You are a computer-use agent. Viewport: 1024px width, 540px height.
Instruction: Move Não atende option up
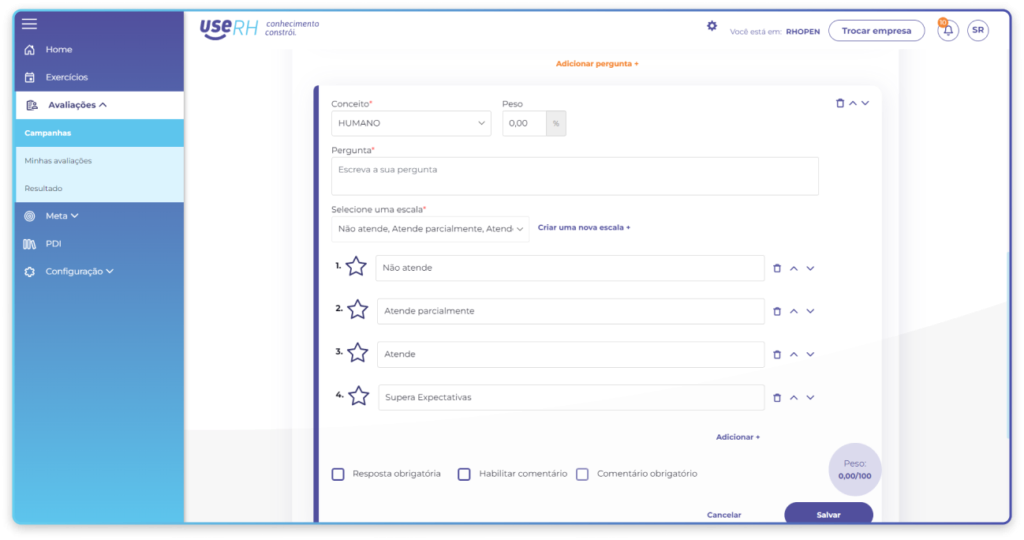coord(793,268)
